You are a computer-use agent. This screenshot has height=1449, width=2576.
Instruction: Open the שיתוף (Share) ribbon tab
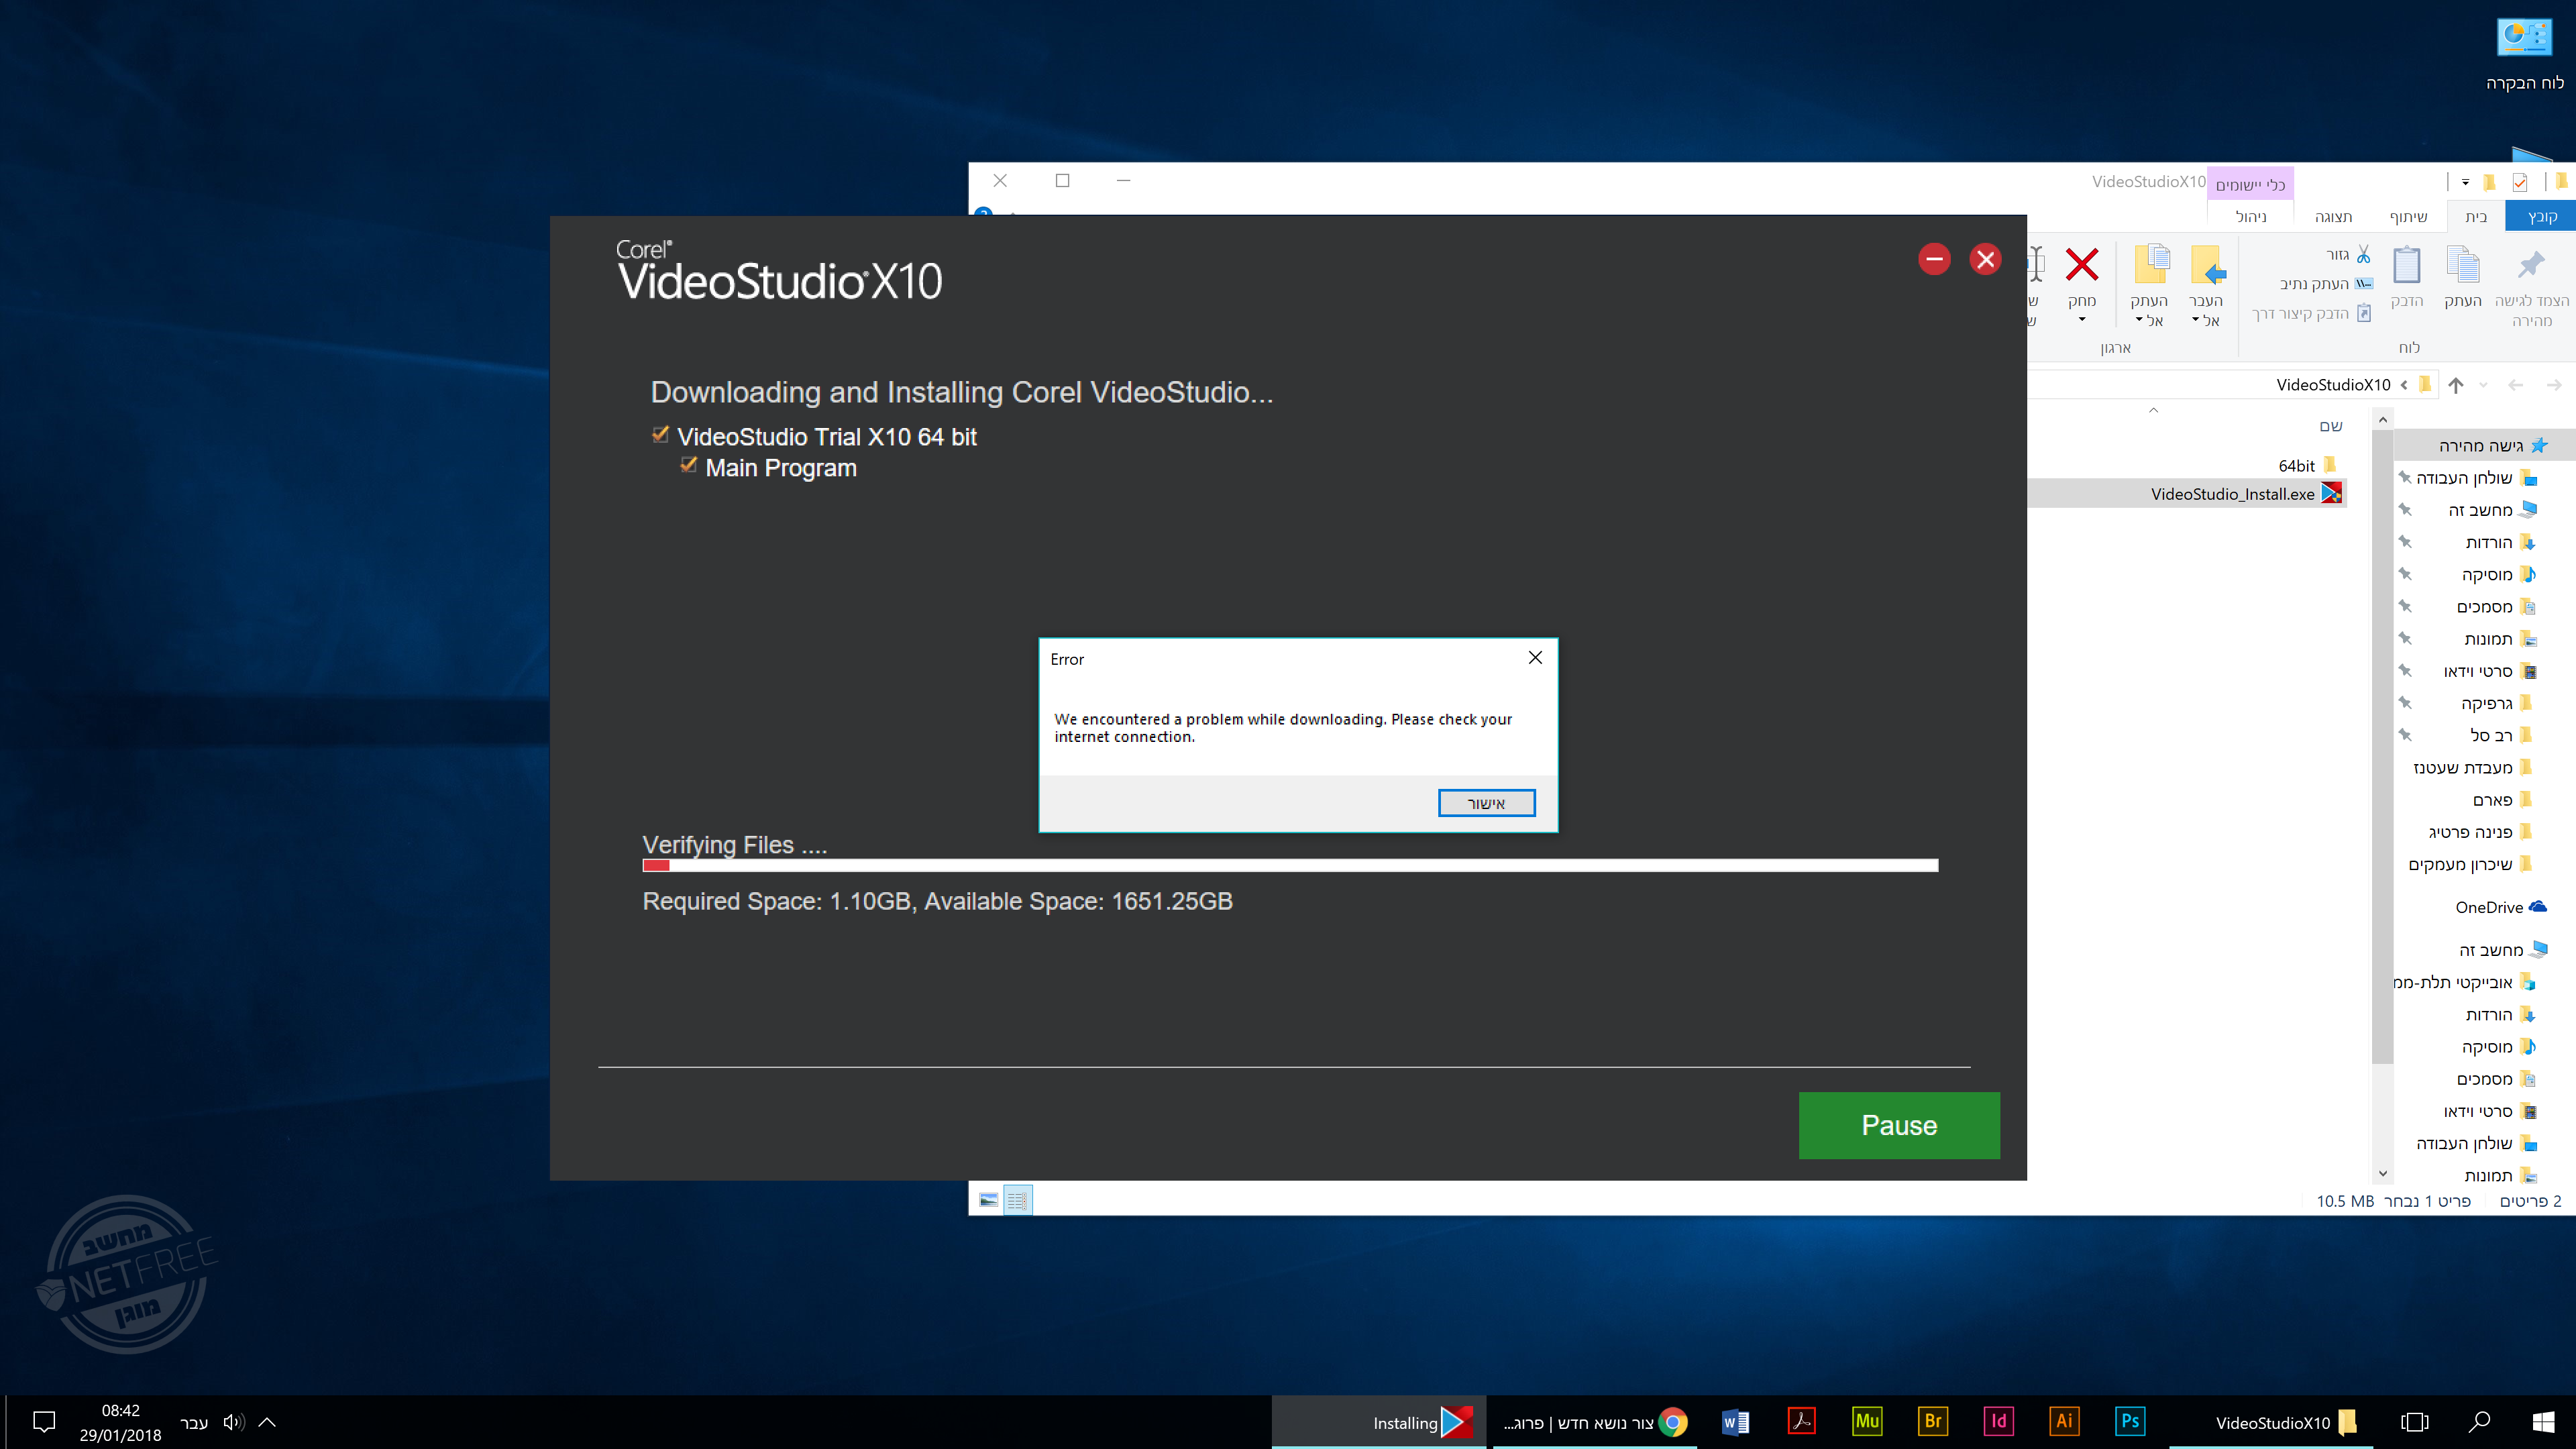2408,216
